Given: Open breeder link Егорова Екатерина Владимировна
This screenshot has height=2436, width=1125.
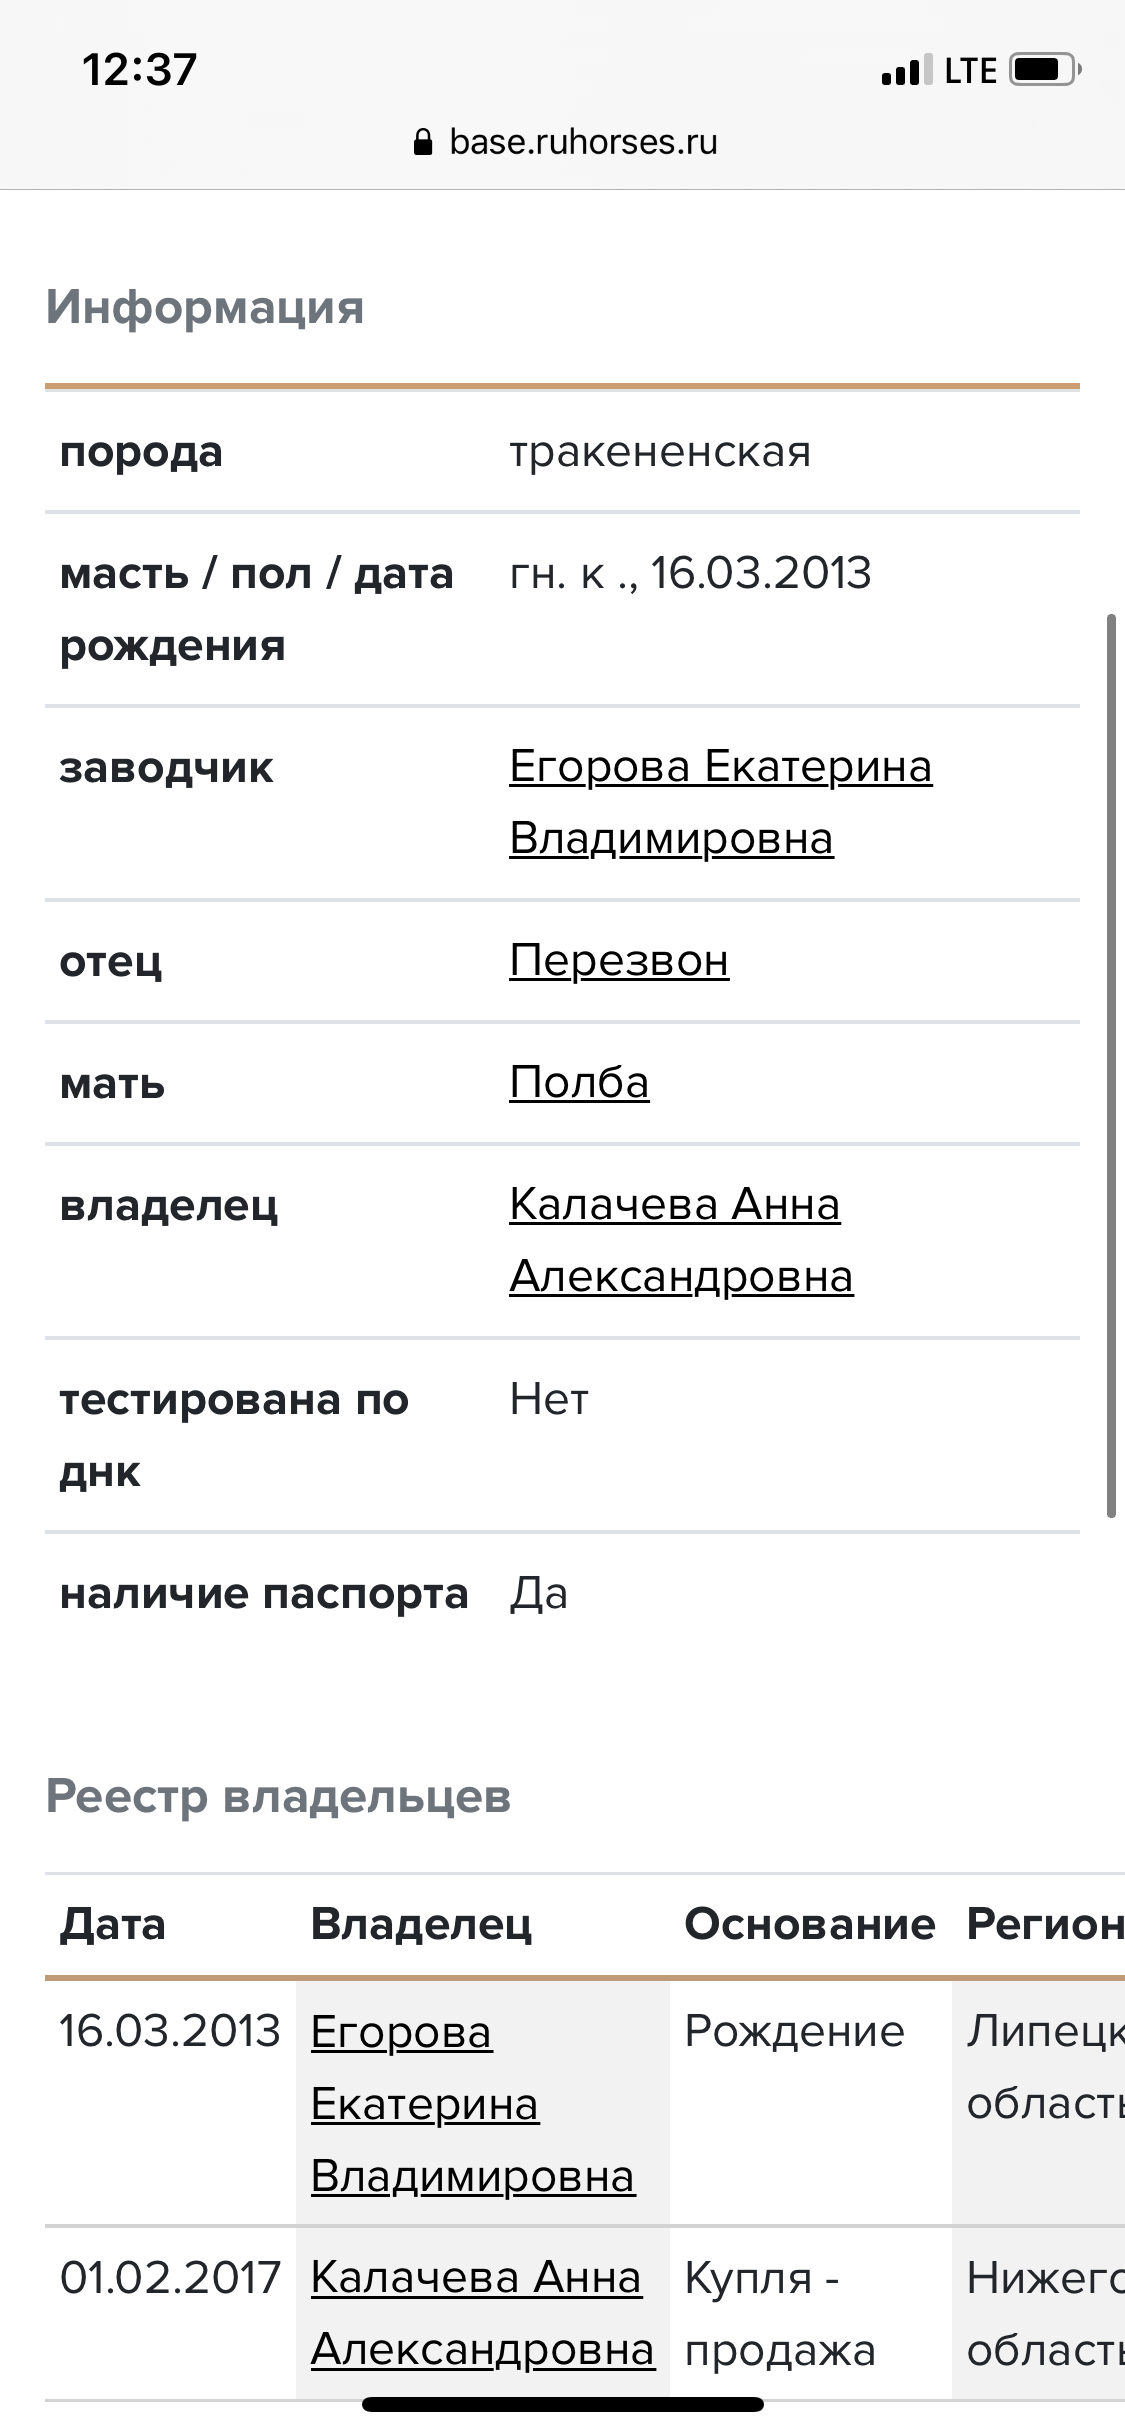Looking at the screenshot, I should [x=720, y=802].
